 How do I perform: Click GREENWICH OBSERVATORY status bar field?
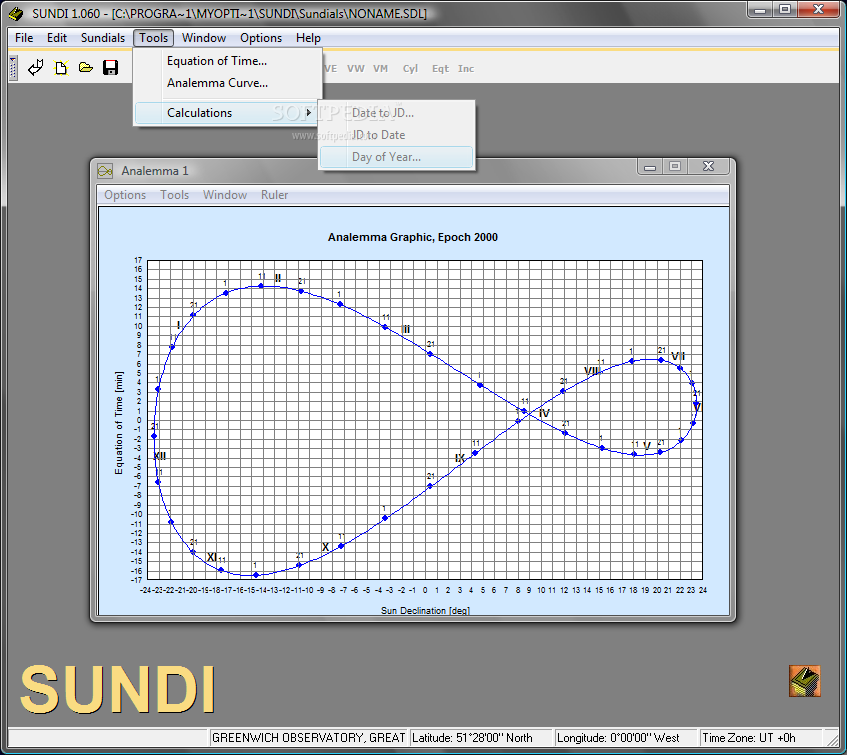(308, 738)
